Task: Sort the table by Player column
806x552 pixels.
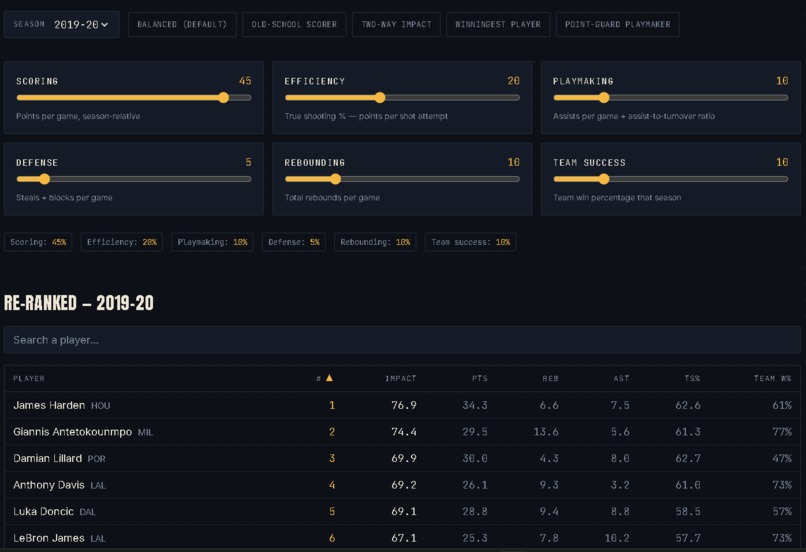Action: (x=29, y=378)
